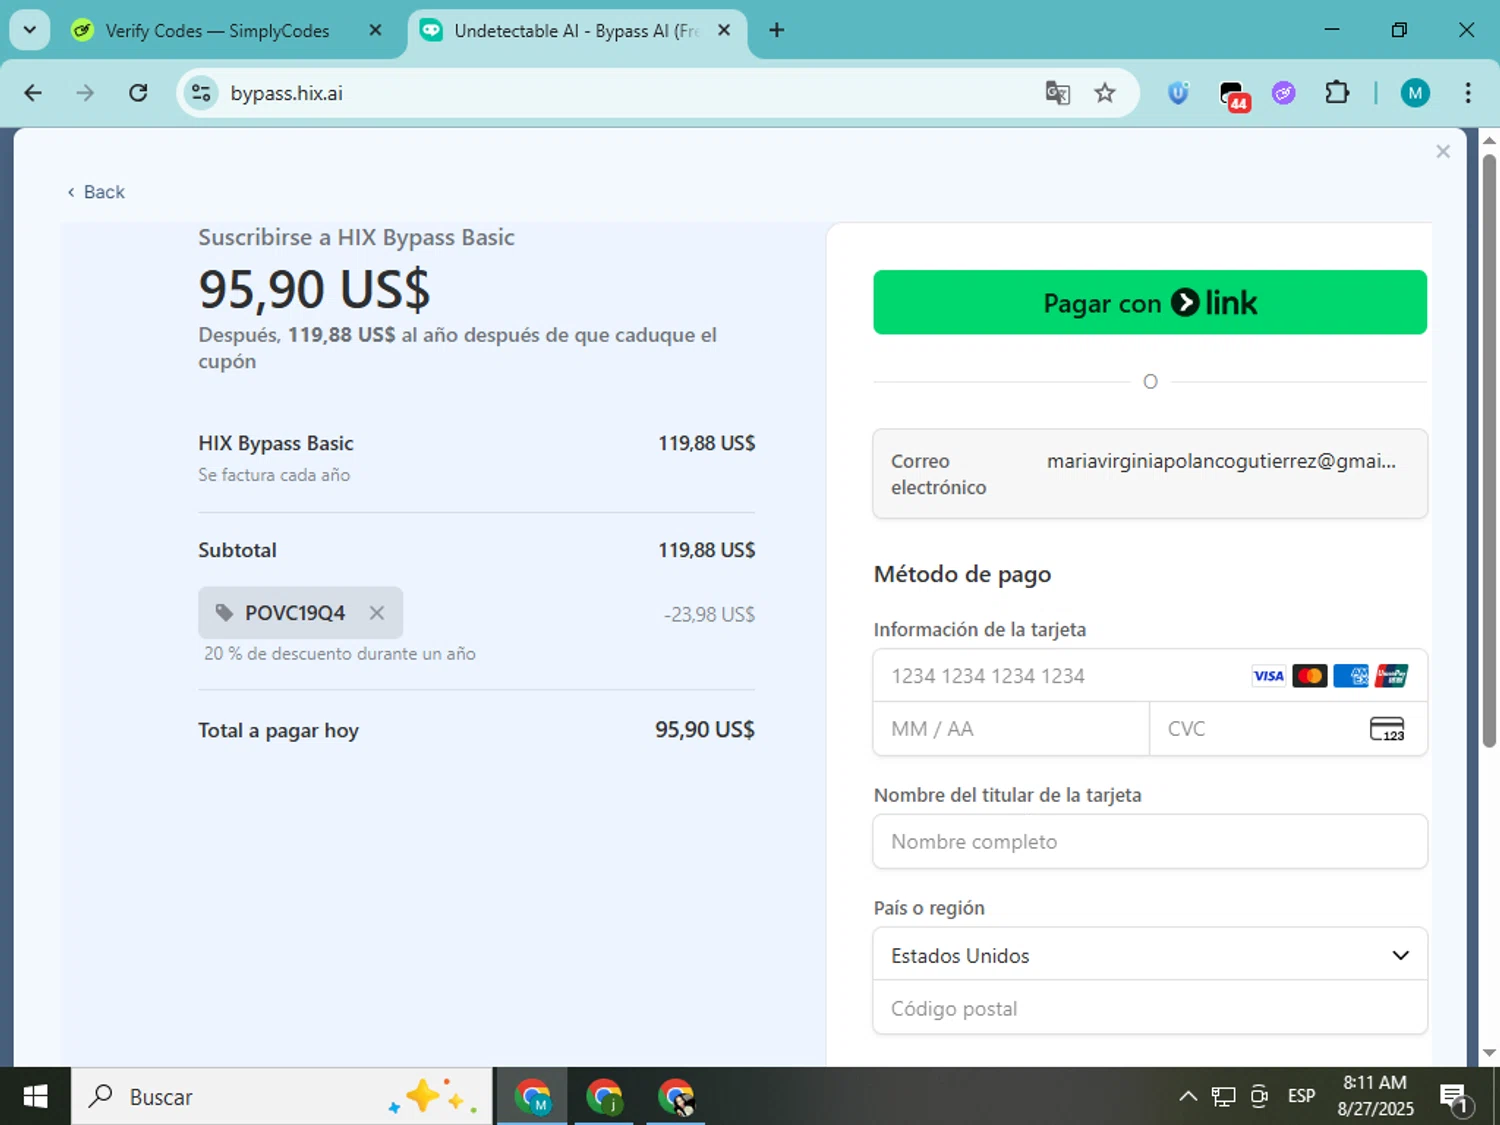Open the Chrome profile avatar M
The image size is (1500, 1125).
tap(1415, 93)
